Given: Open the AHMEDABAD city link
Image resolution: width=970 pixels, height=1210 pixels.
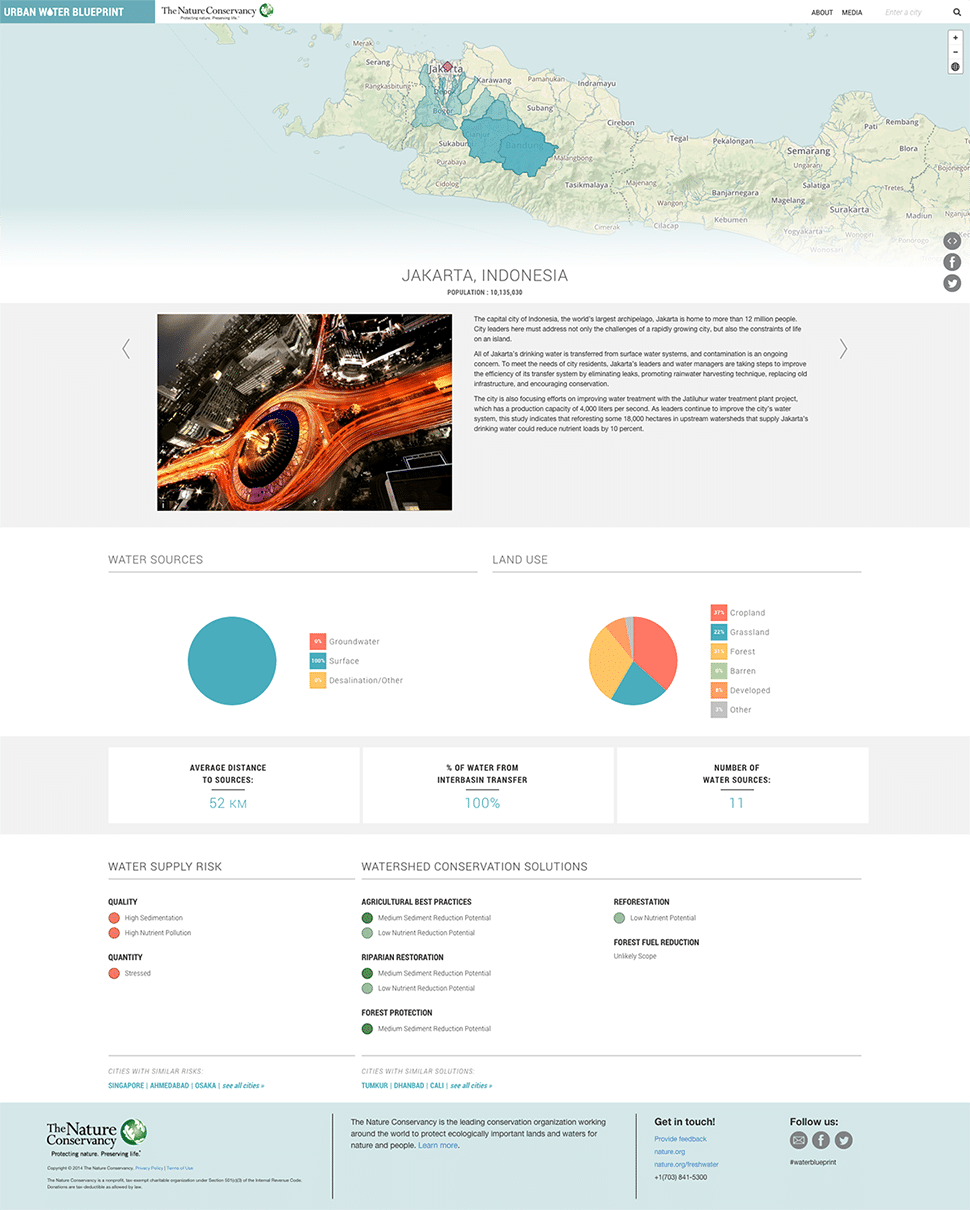Looking at the screenshot, I should tap(169, 1085).
